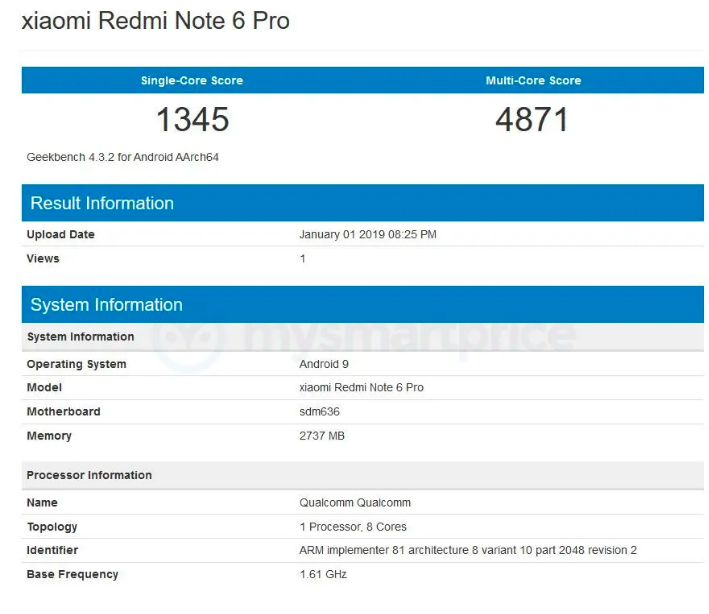Screen dimensions: 709x614
Task: Click the 1 Processor, 8 Cores value
Action: coord(353,527)
